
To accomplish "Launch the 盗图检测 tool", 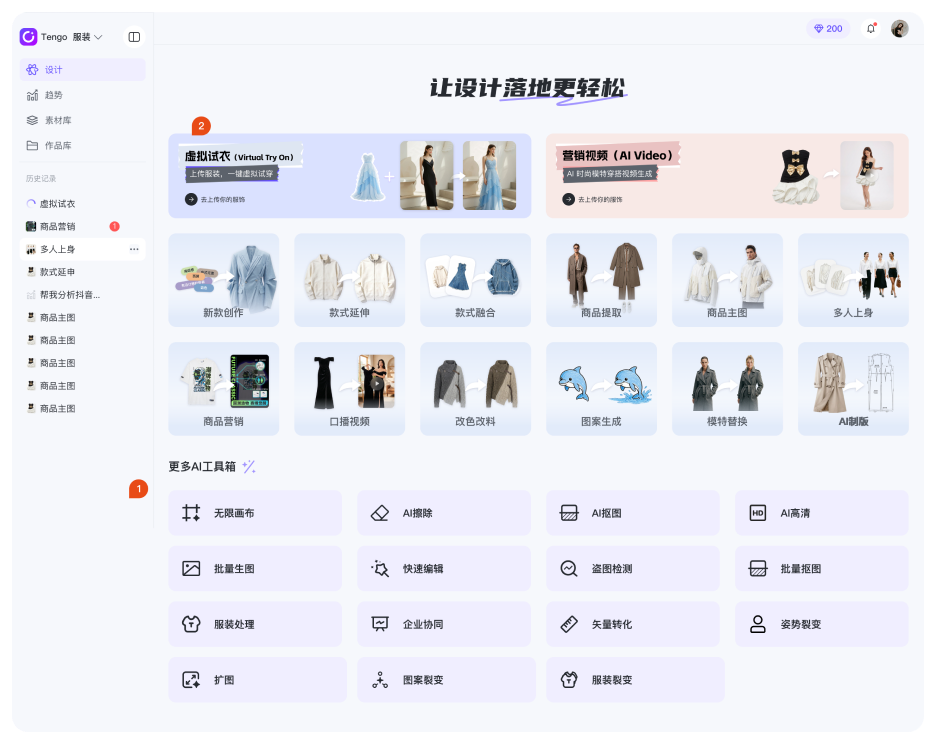I will coord(633,568).
